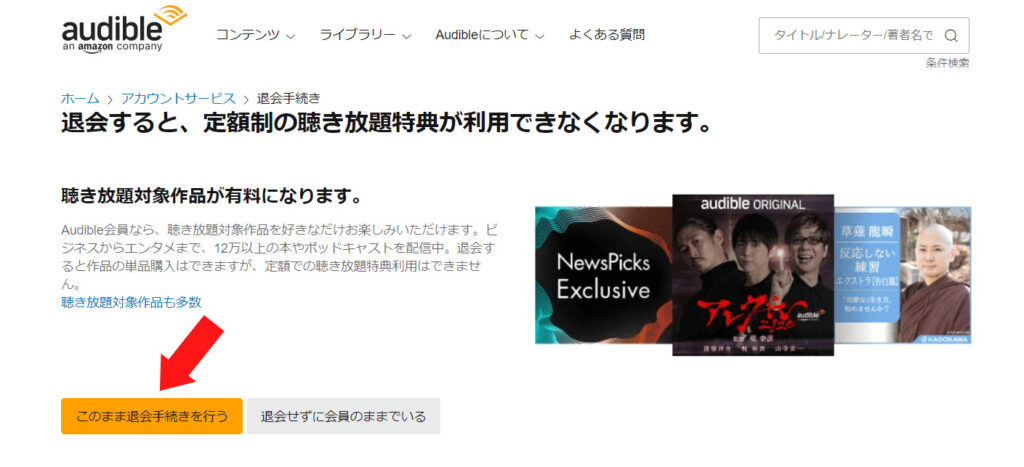Expand the ライブラリー dropdown chevron
This screenshot has height=467, width=1024.
(x=407, y=37)
